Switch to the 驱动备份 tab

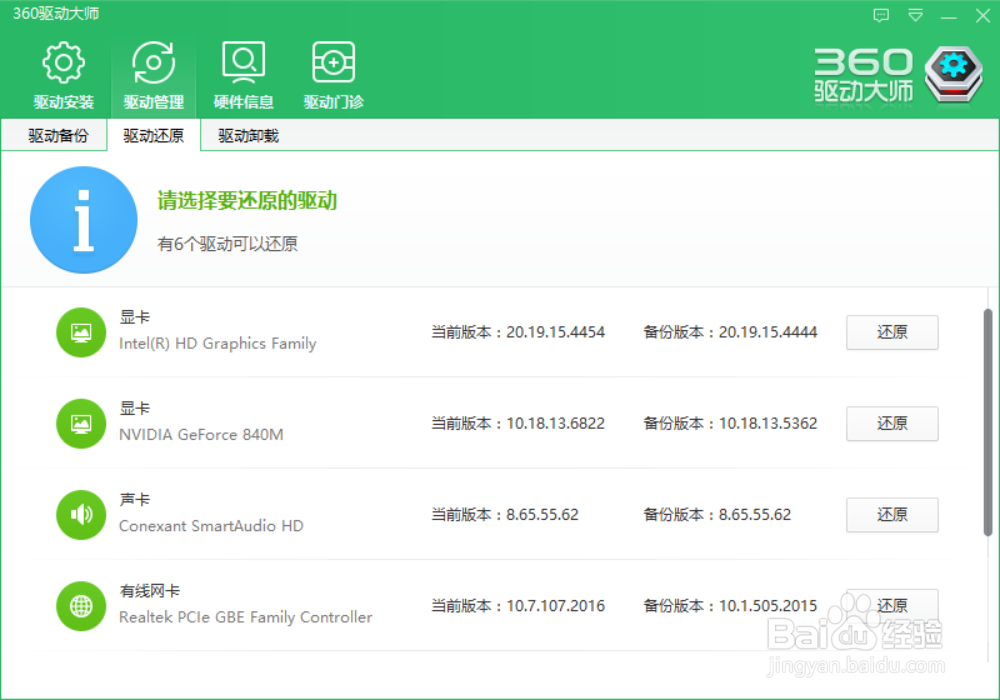tap(53, 135)
